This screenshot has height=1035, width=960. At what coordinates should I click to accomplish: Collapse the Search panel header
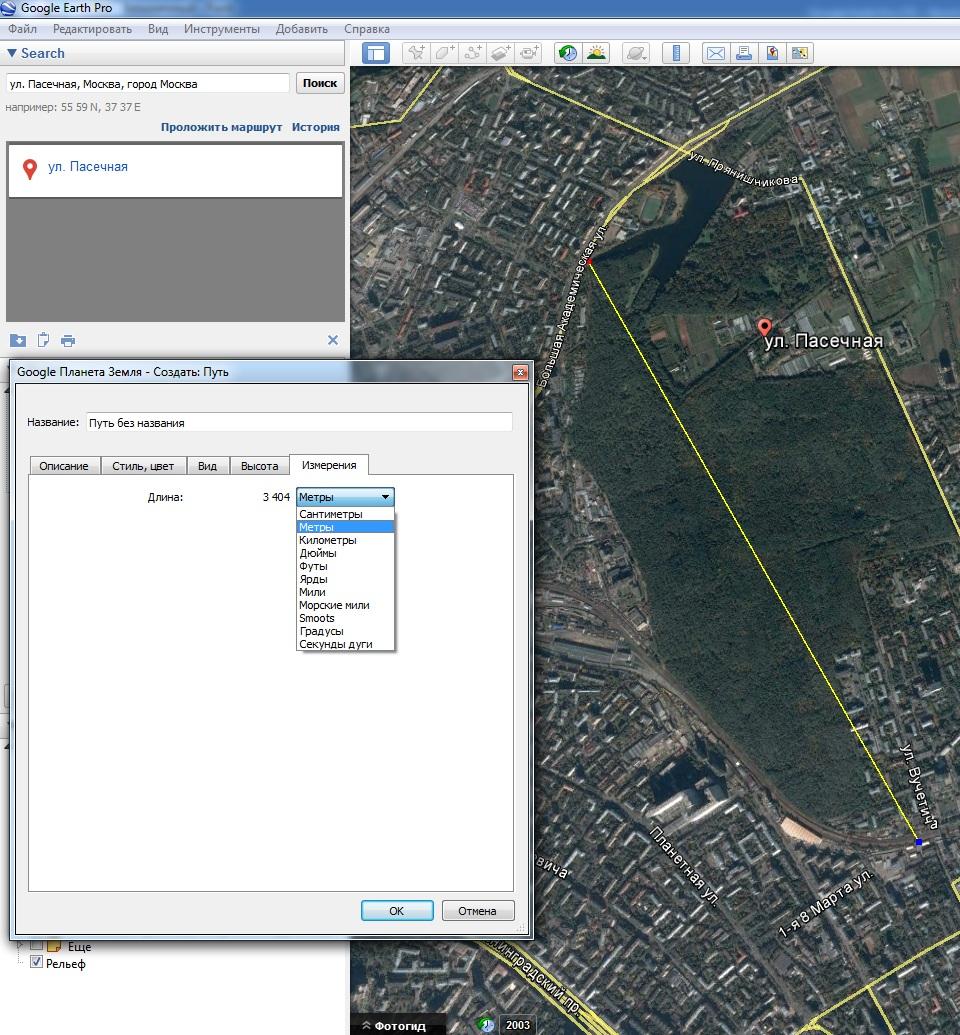tap(36, 54)
